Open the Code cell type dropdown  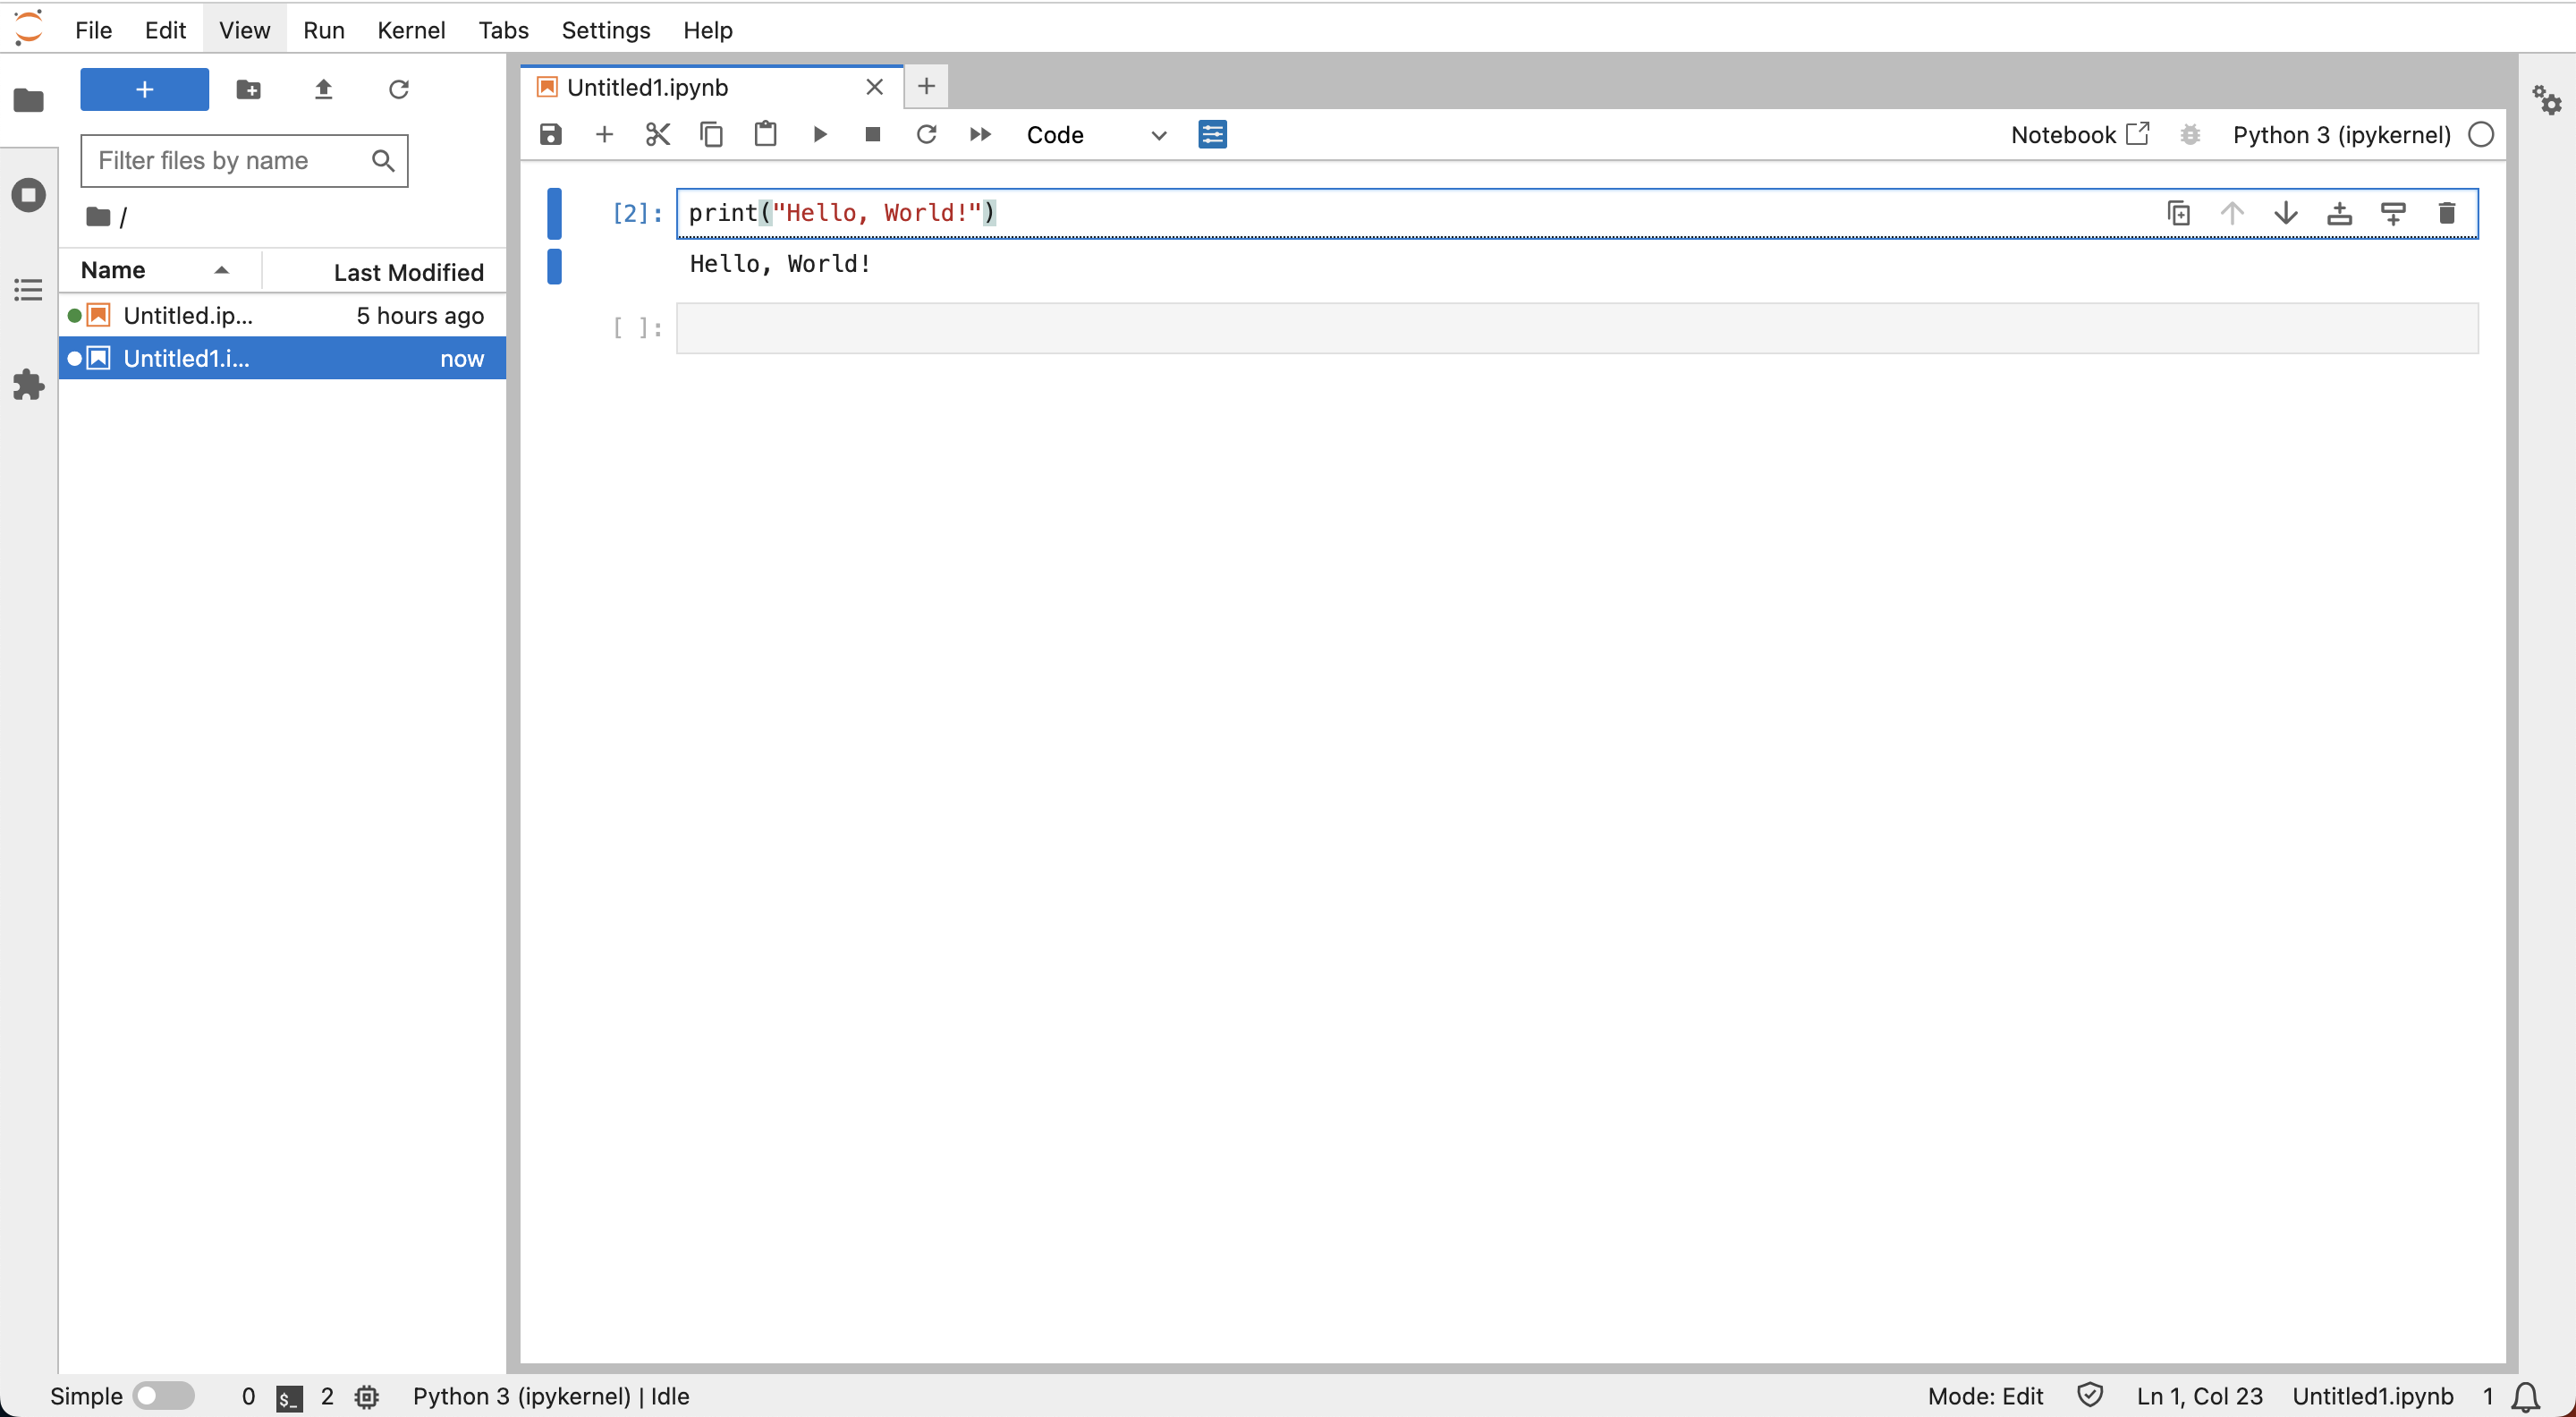click(x=1095, y=134)
